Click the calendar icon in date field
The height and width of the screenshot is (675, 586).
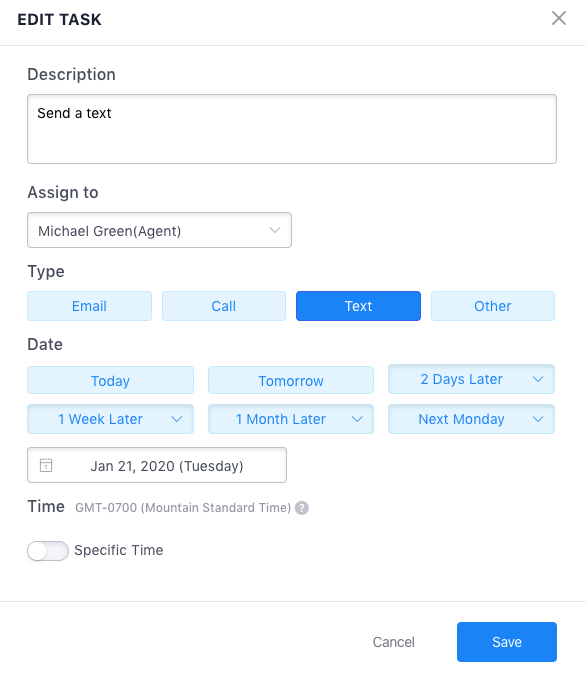pyautogui.click(x=46, y=465)
